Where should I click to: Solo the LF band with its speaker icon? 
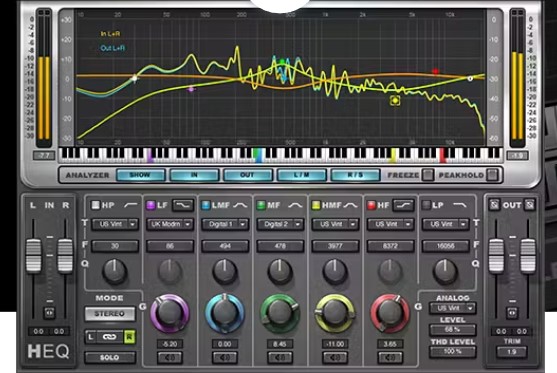pyautogui.click(x=170, y=358)
